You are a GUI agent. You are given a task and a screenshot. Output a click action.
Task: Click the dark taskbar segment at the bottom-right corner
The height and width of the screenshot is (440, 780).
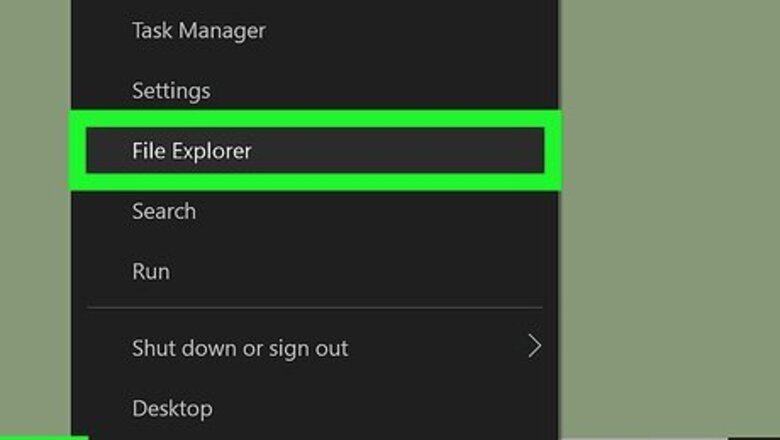(755, 437)
